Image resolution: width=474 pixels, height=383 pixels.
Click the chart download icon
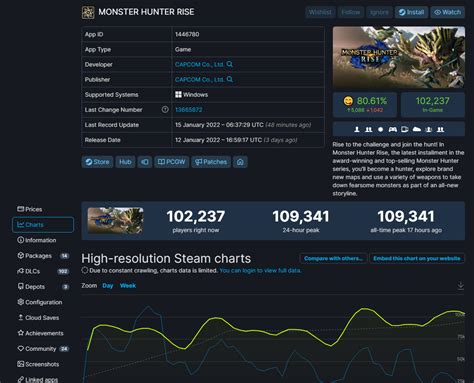point(460,286)
